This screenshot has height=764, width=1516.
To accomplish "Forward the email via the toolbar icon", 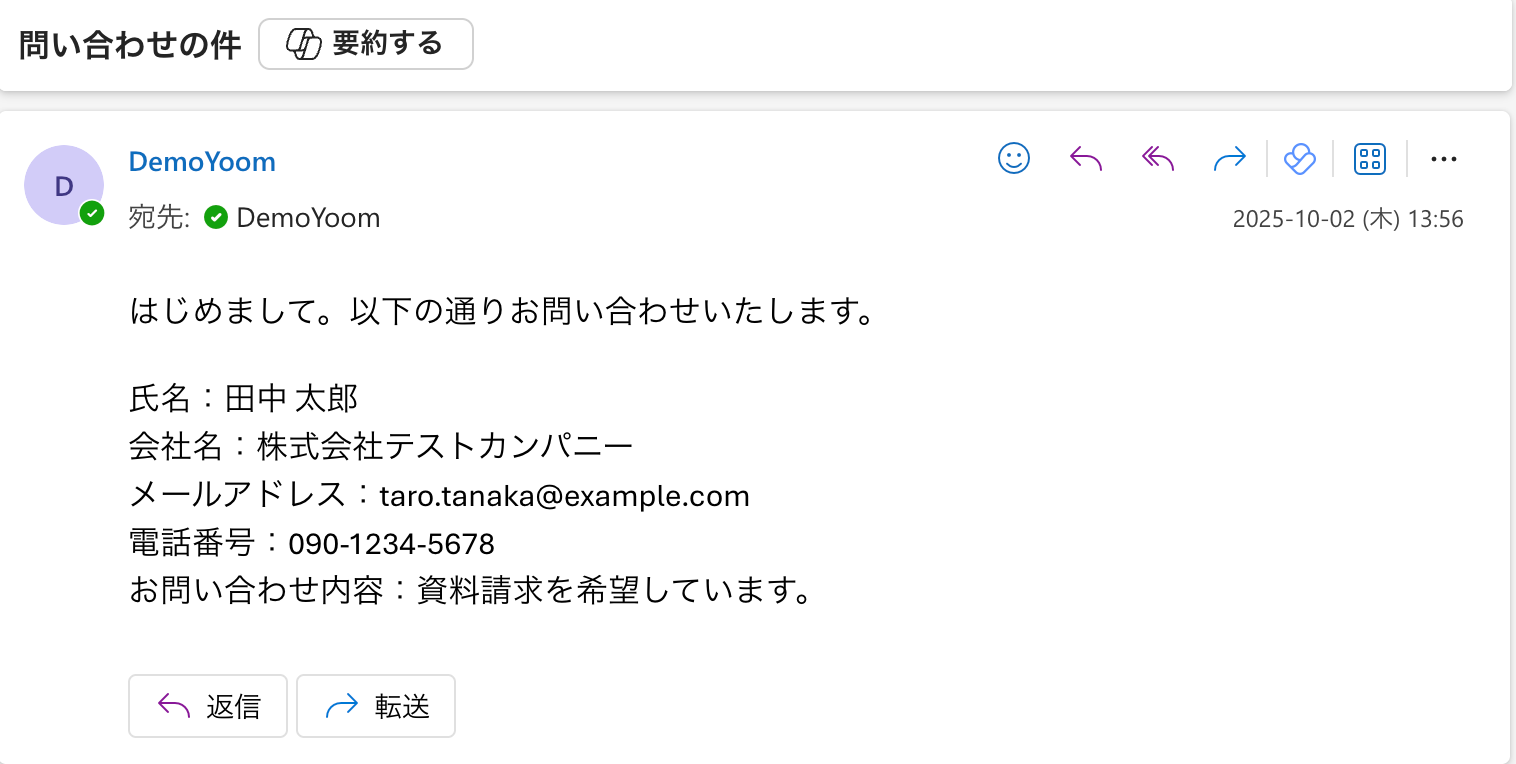I will [x=1229, y=158].
